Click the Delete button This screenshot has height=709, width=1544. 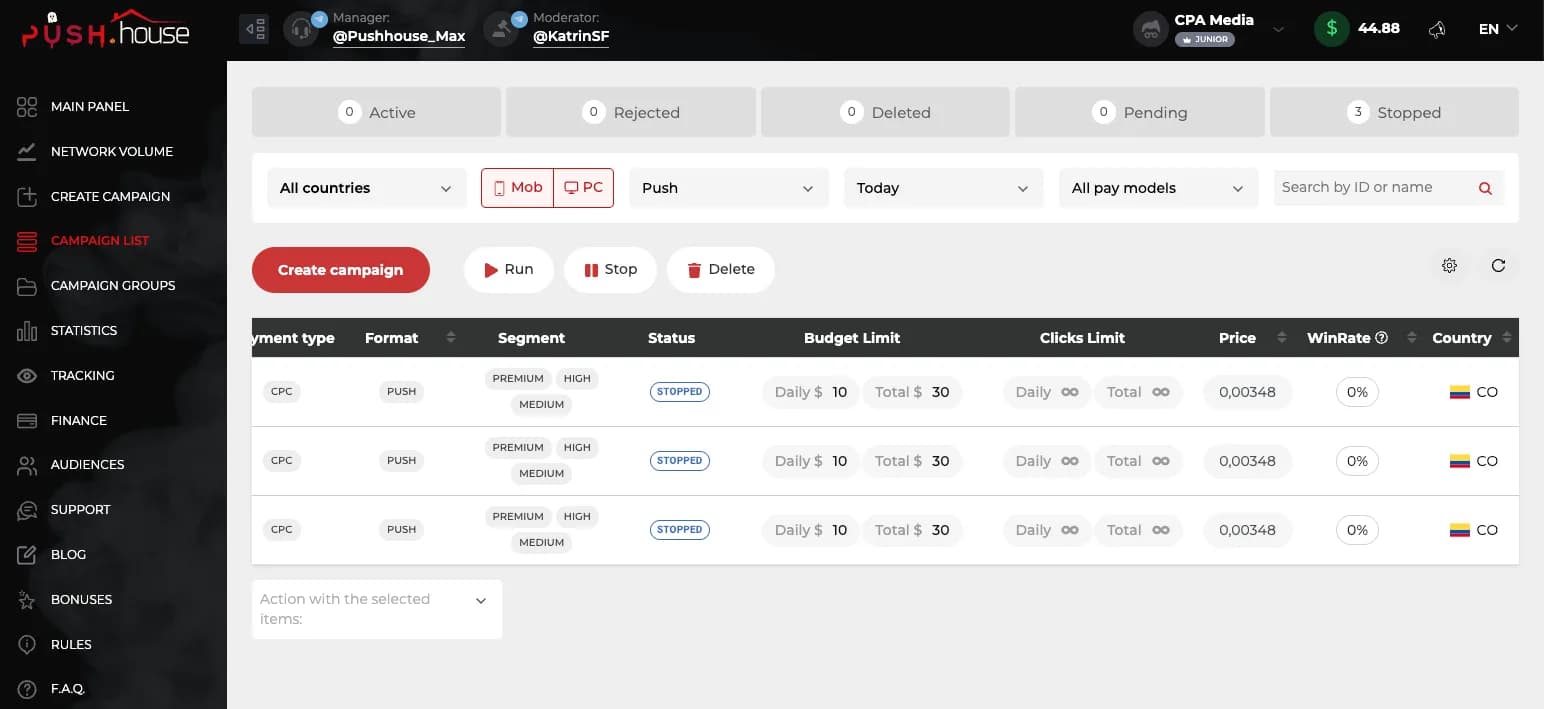point(721,270)
